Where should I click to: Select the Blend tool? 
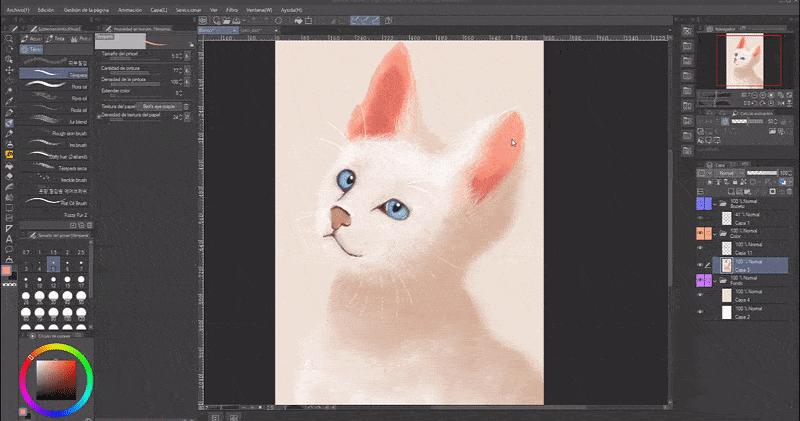(9, 187)
